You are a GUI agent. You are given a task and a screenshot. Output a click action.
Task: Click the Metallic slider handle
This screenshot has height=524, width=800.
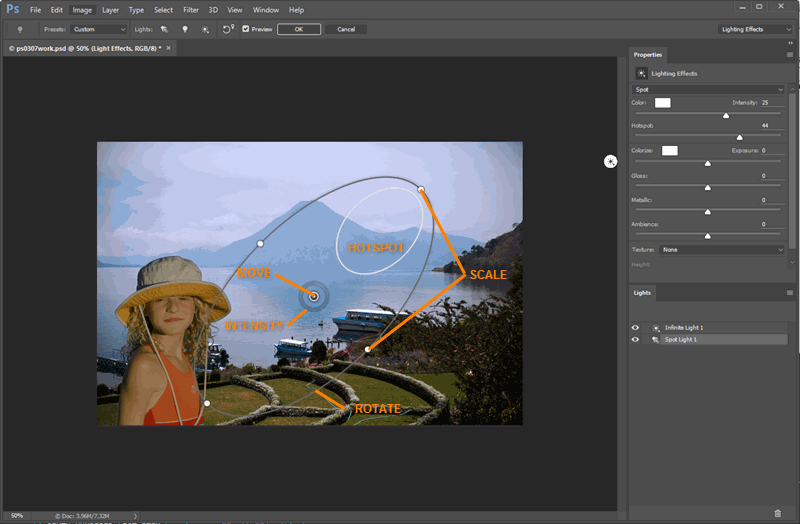(708, 212)
